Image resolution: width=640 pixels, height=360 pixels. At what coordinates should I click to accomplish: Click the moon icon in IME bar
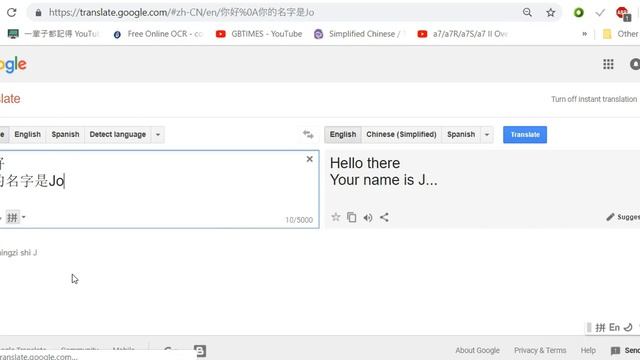coord(629,327)
